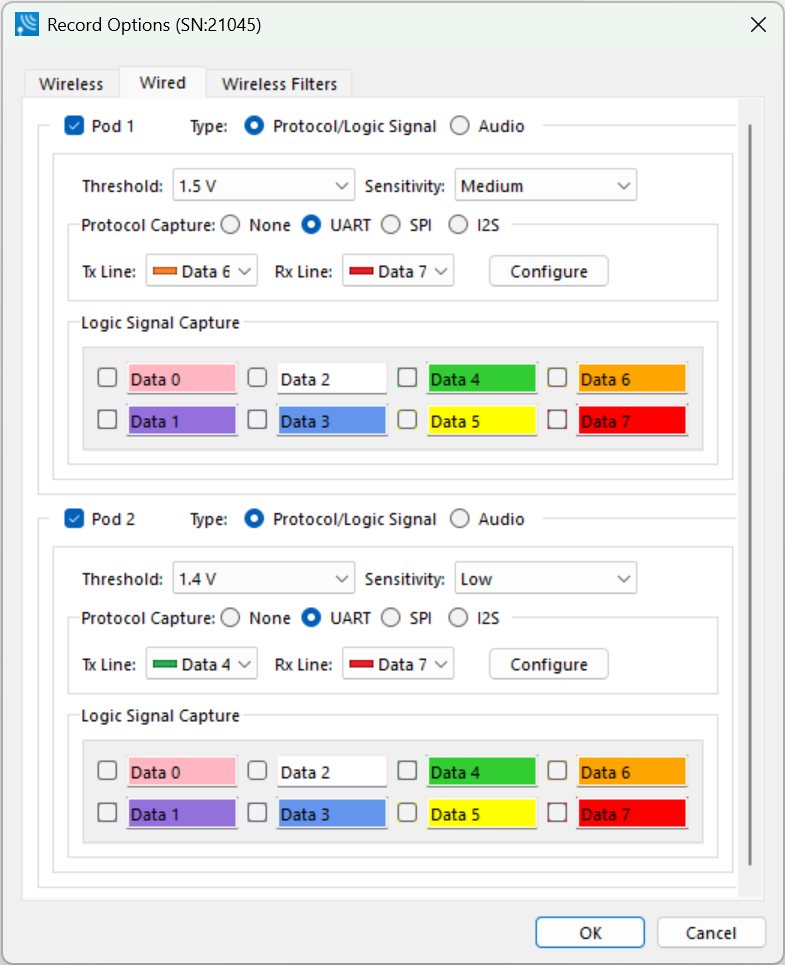The height and width of the screenshot is (965, 785).
Task: Click Pod 2 blue Data 3 color label
Action: [x=332, y=813]
